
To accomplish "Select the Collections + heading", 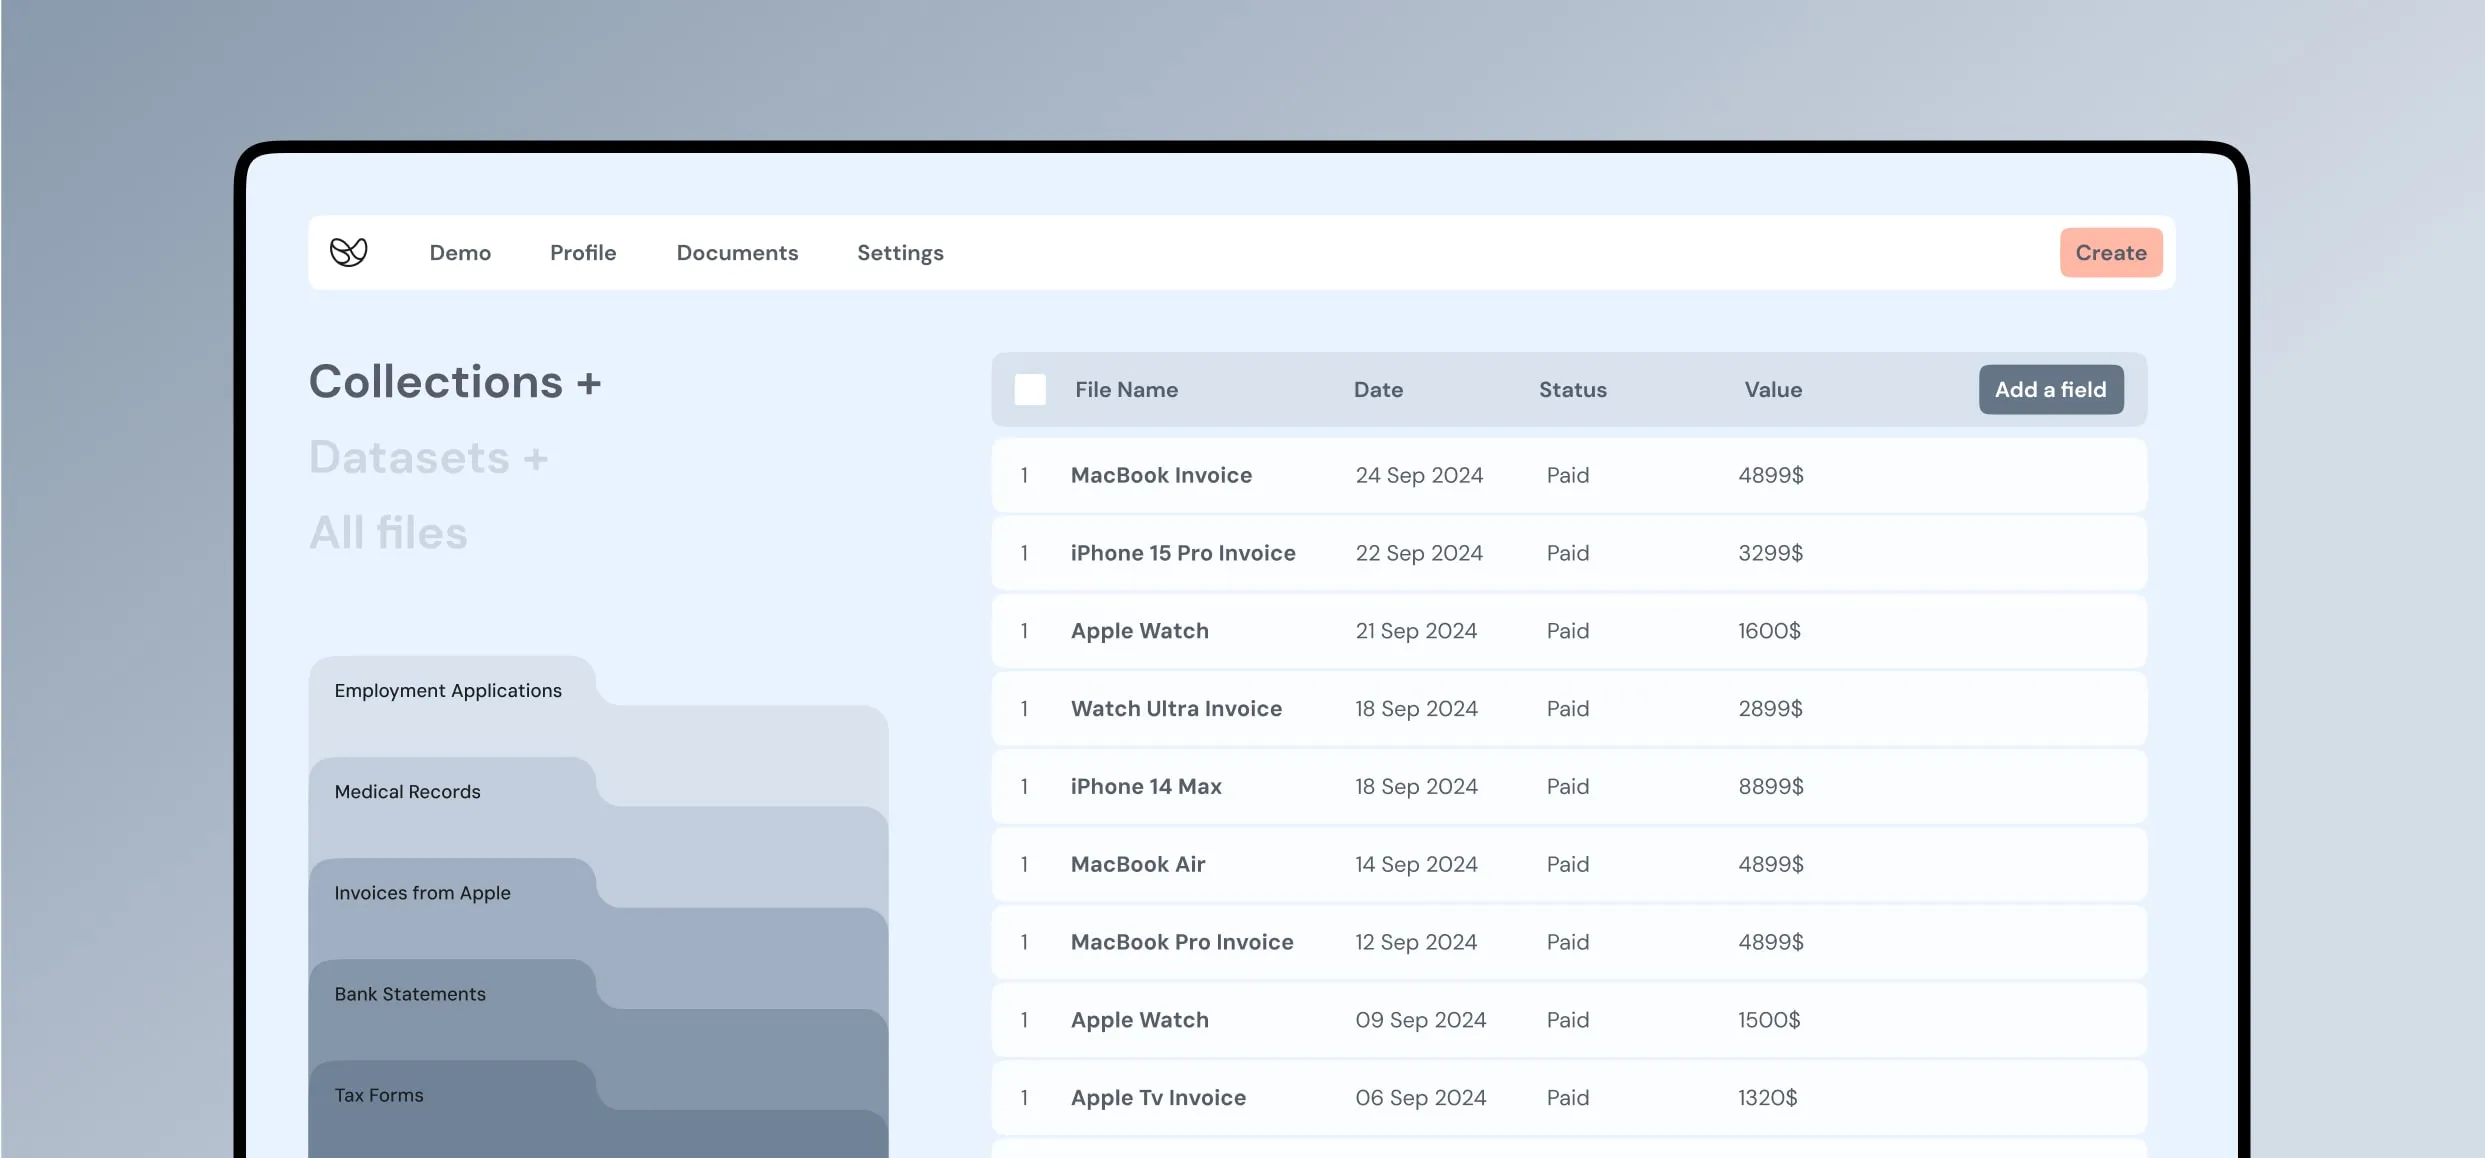I will [455, 382].
